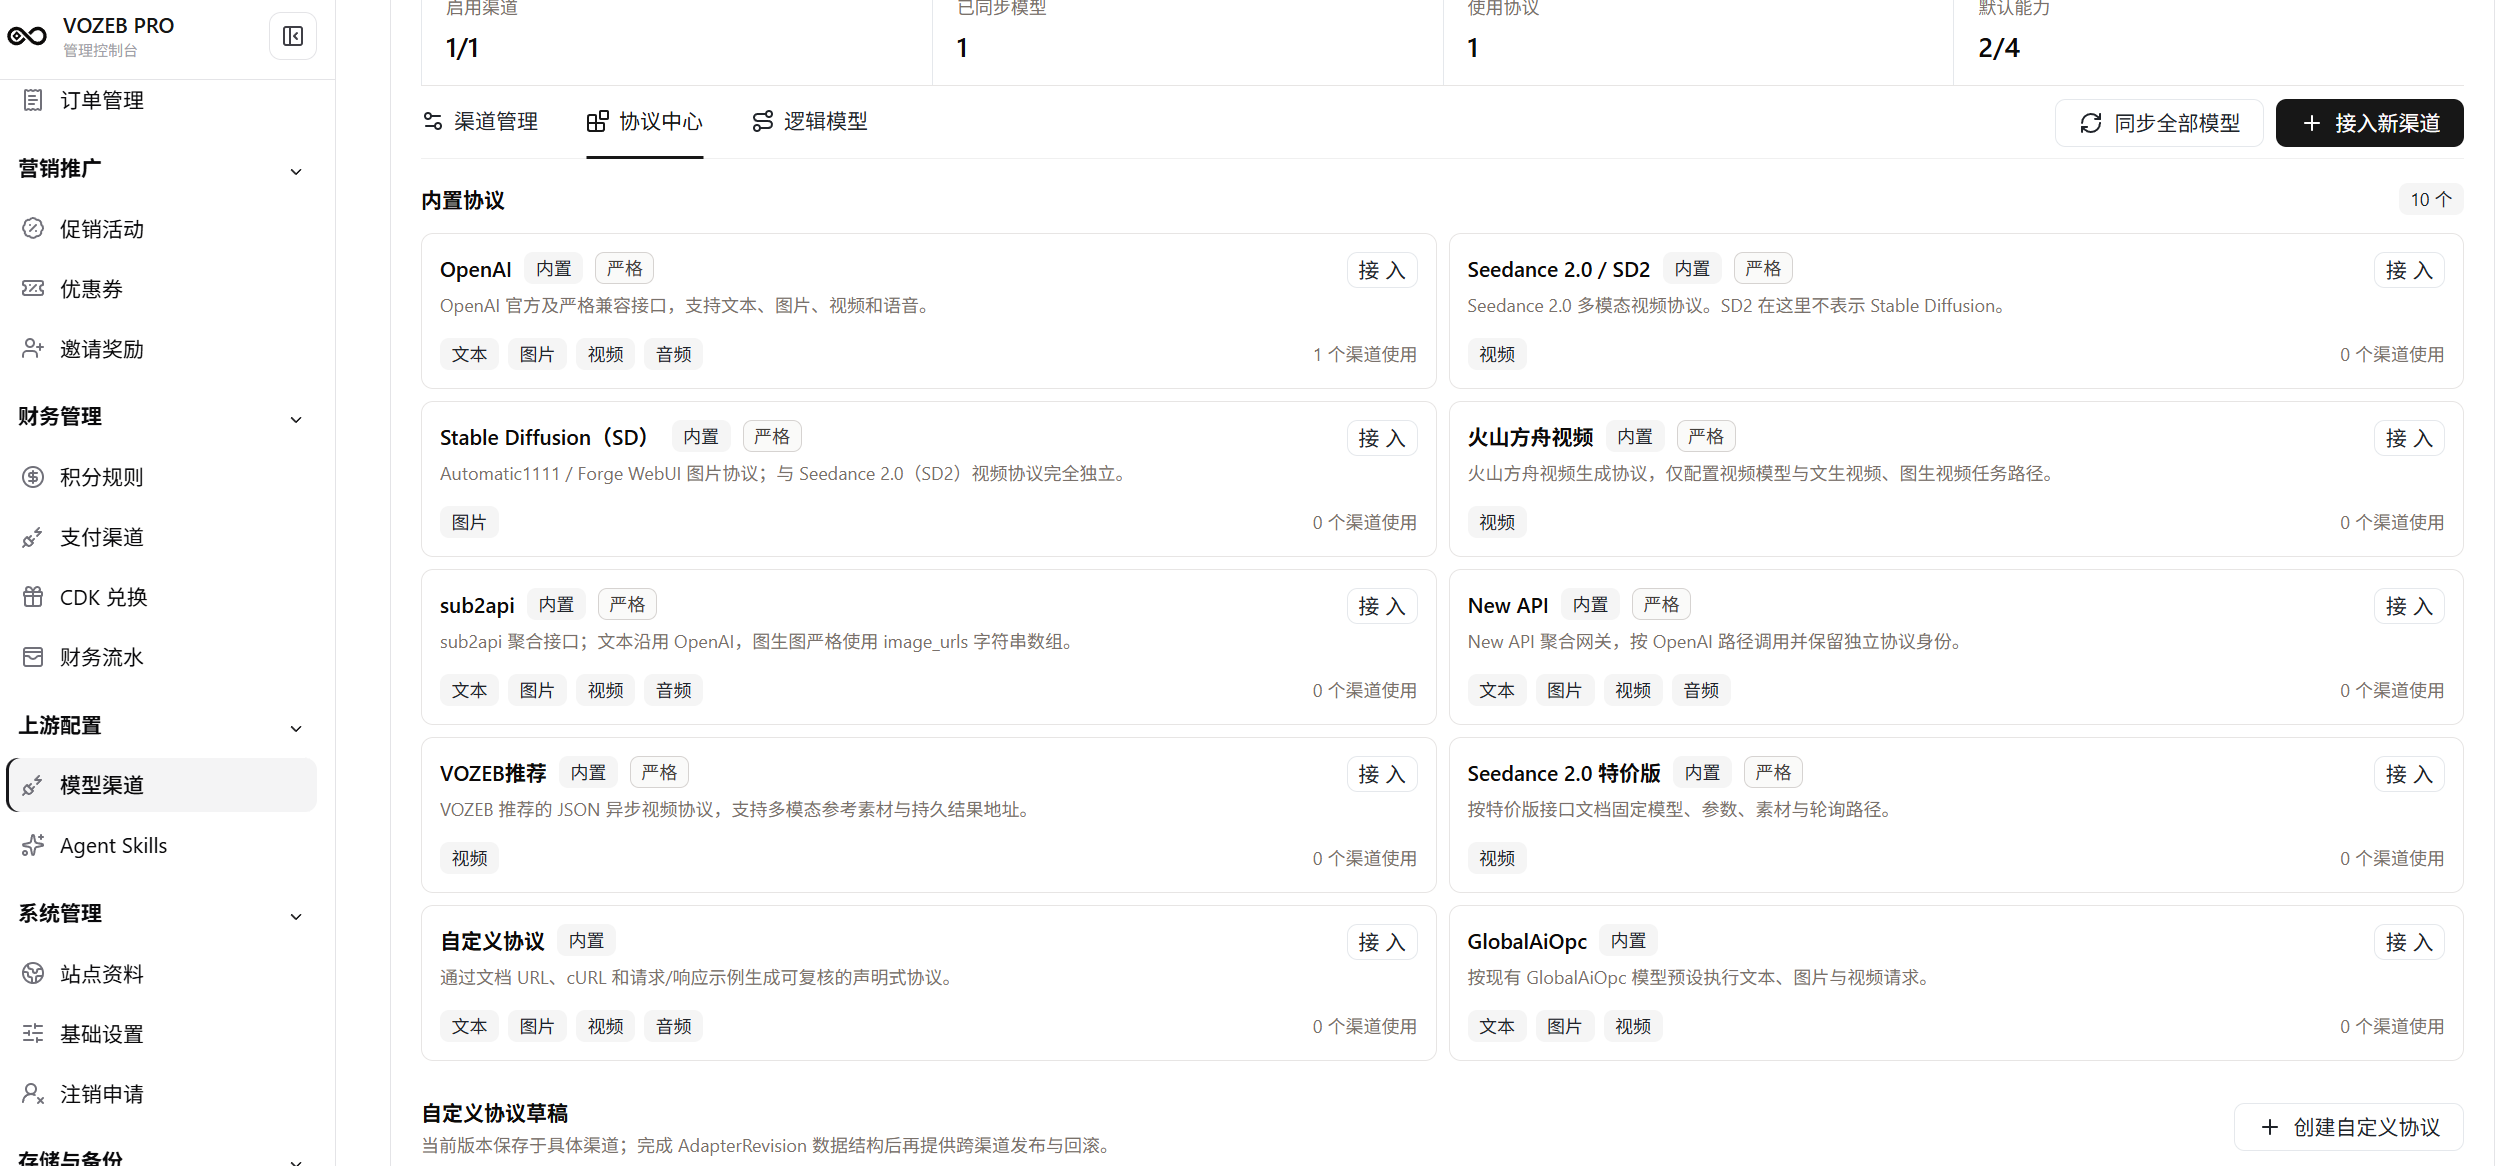The image size is (2511, 1166).
Task: Click the OpenAI protocol title
Action: click(475, 270)
